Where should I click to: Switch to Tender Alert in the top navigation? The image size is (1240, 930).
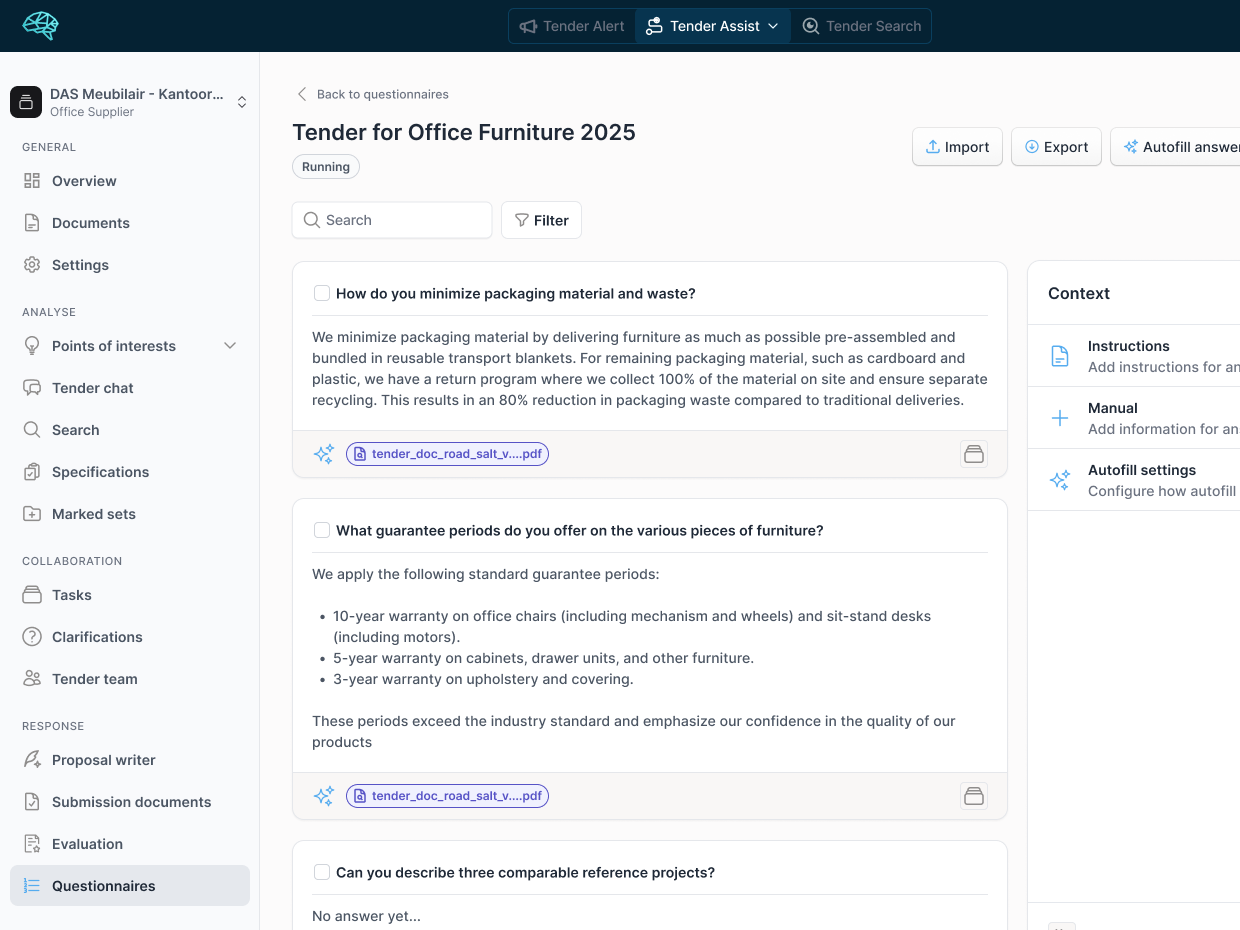(x=572, y=26)
